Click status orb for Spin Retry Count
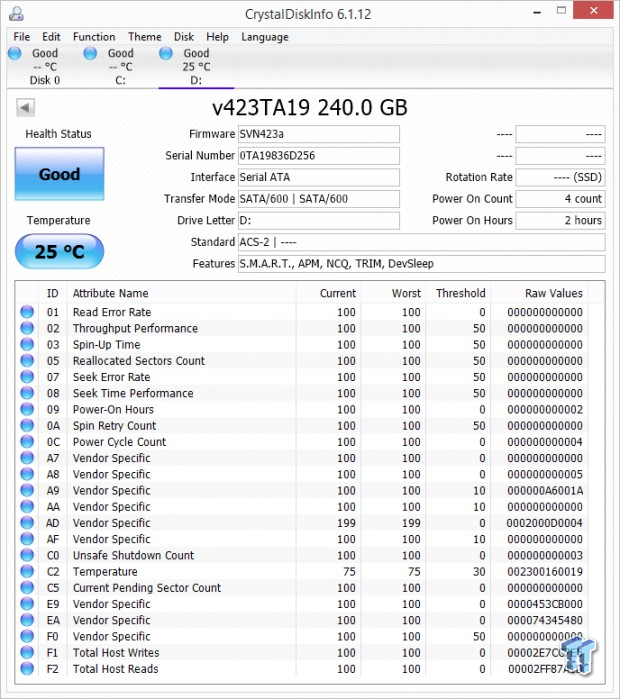This screenshot has height=699, width=620. 27,425
